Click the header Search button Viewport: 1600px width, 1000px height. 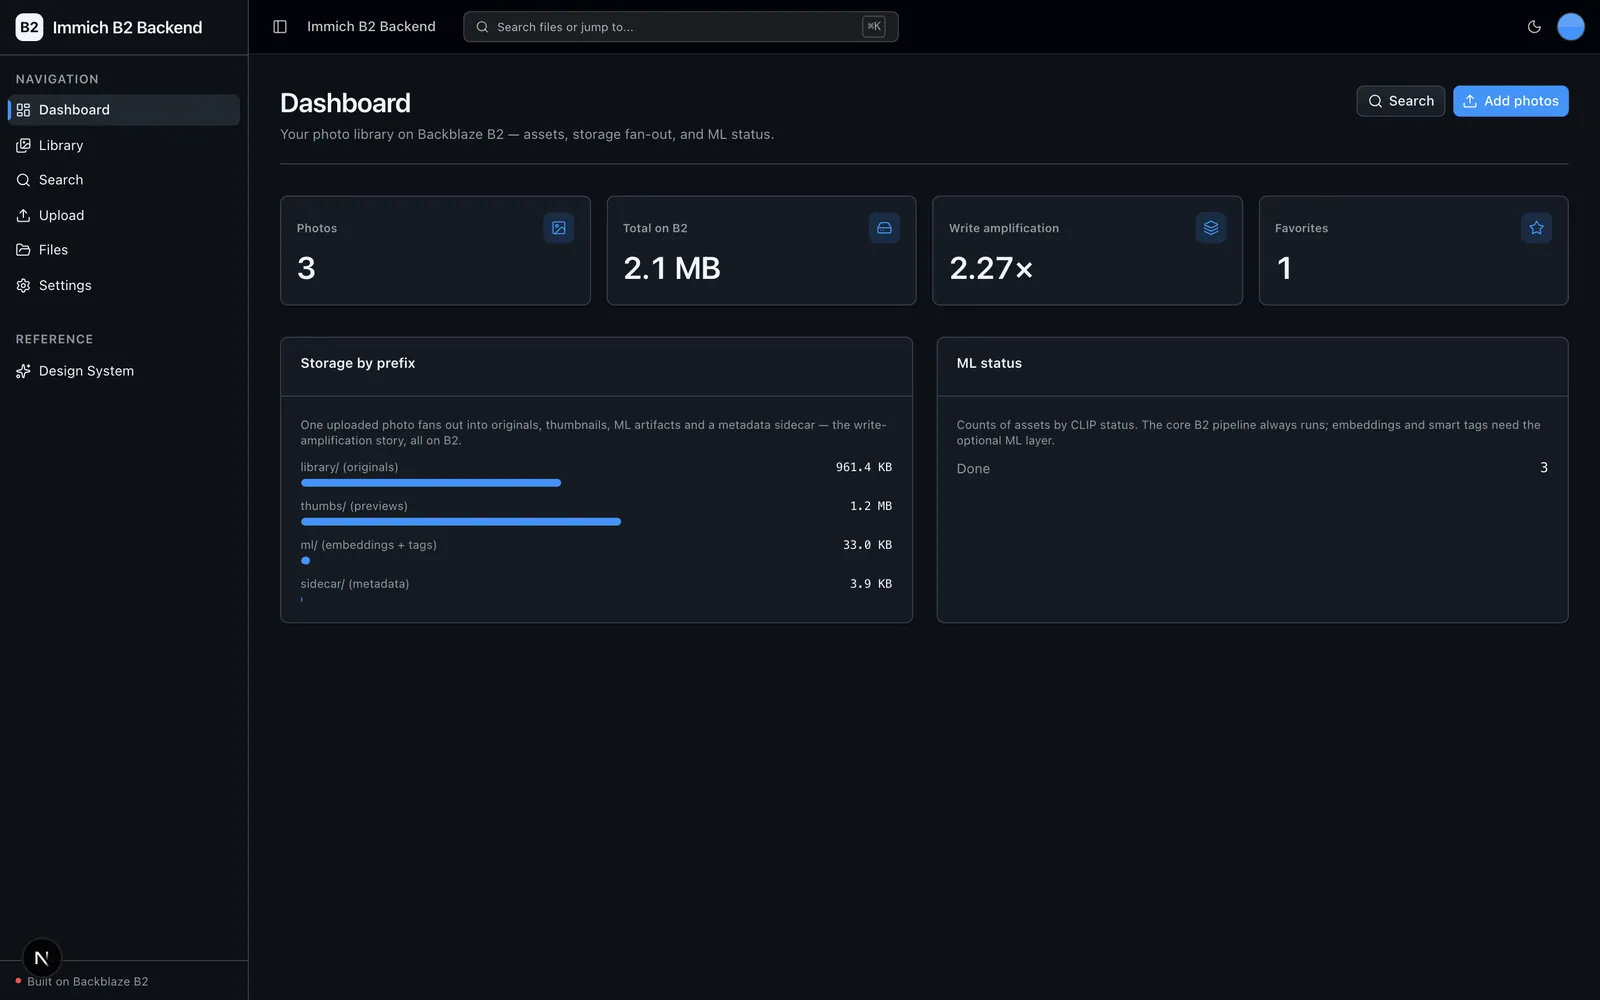click(1400, 101)
